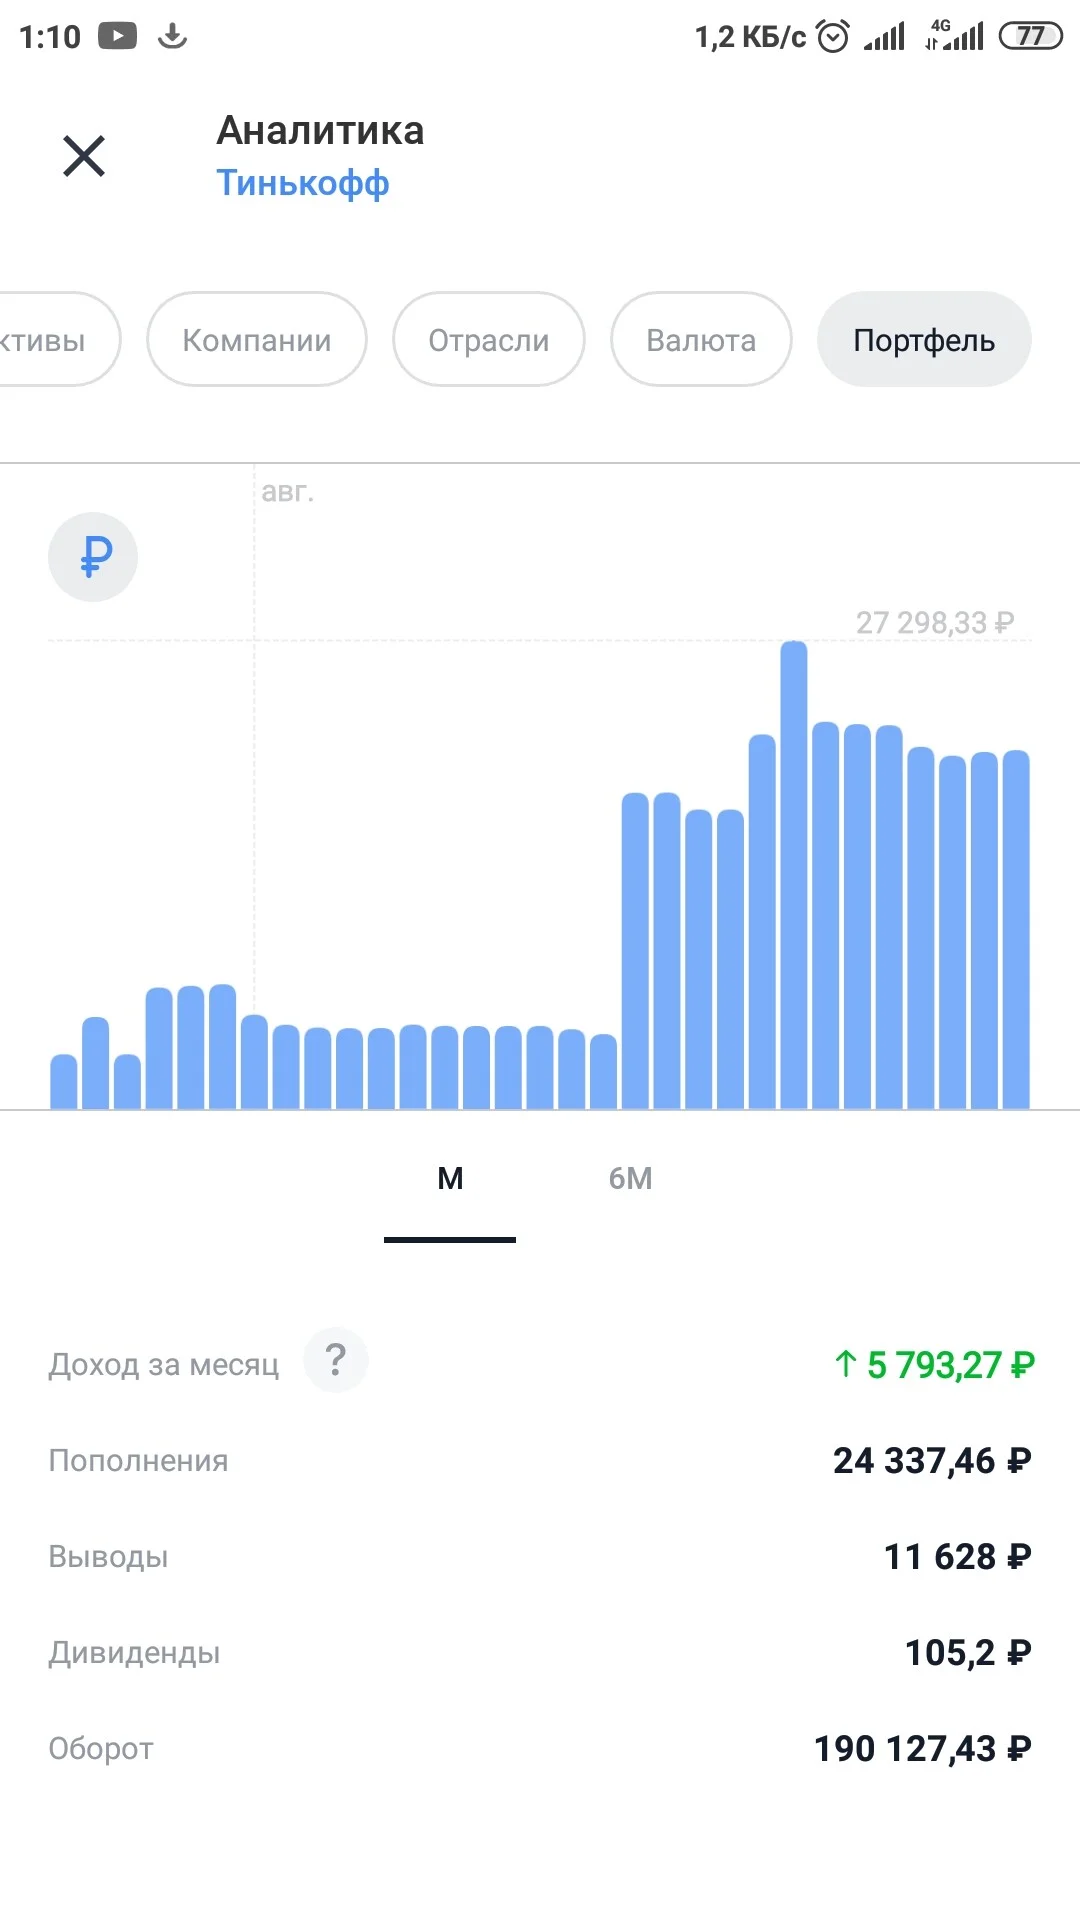The image size is (1080, 1920).
Task: Open the Тинькофф account link
Action: (303, 184)
